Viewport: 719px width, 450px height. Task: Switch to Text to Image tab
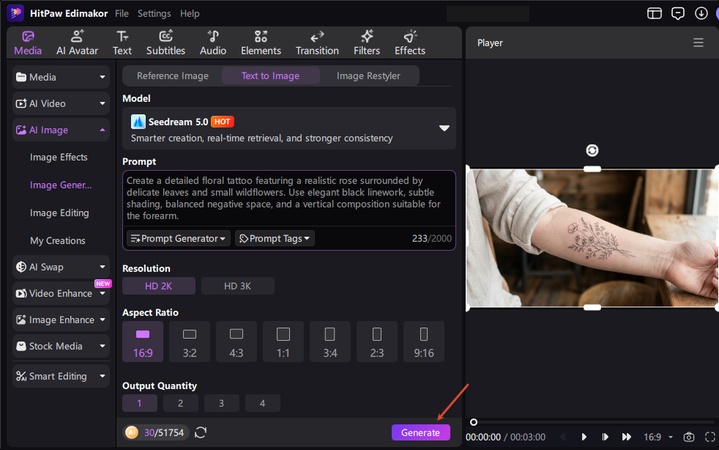[x=271, y=76]
